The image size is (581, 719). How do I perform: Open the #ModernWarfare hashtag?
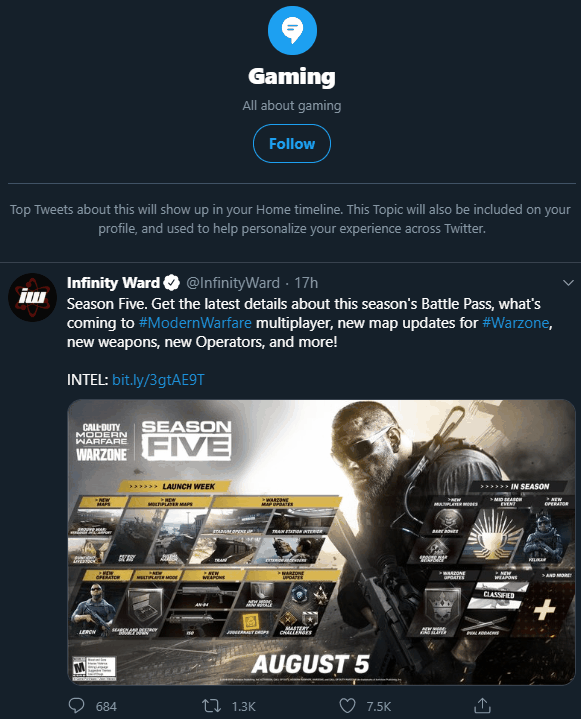click(195, 323)
